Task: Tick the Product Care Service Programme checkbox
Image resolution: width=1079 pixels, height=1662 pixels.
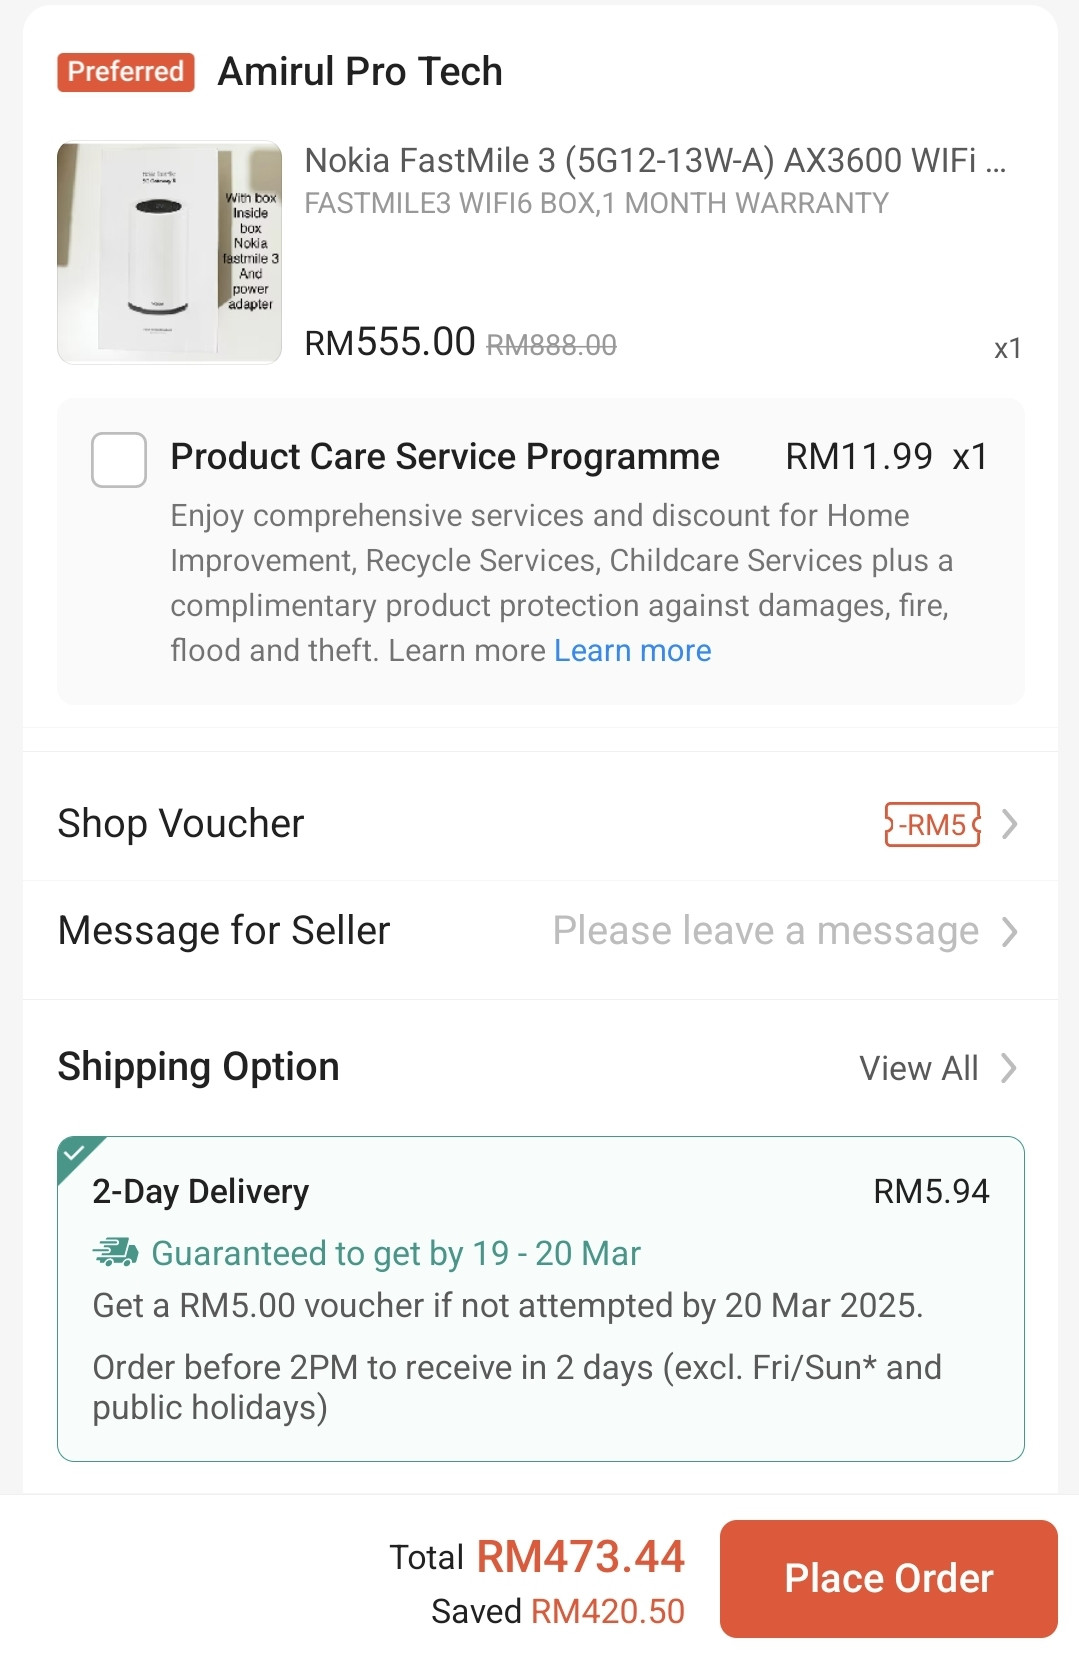Action: pos(119,460)
